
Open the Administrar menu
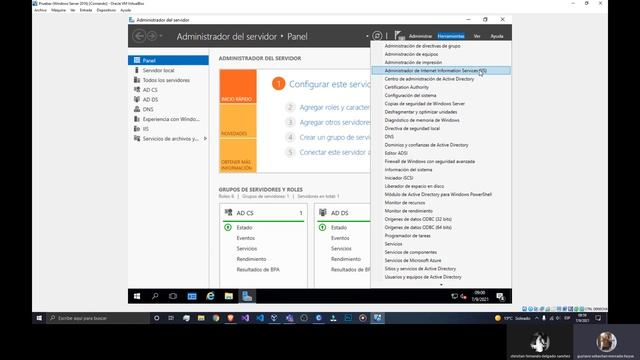coord(420,36)
